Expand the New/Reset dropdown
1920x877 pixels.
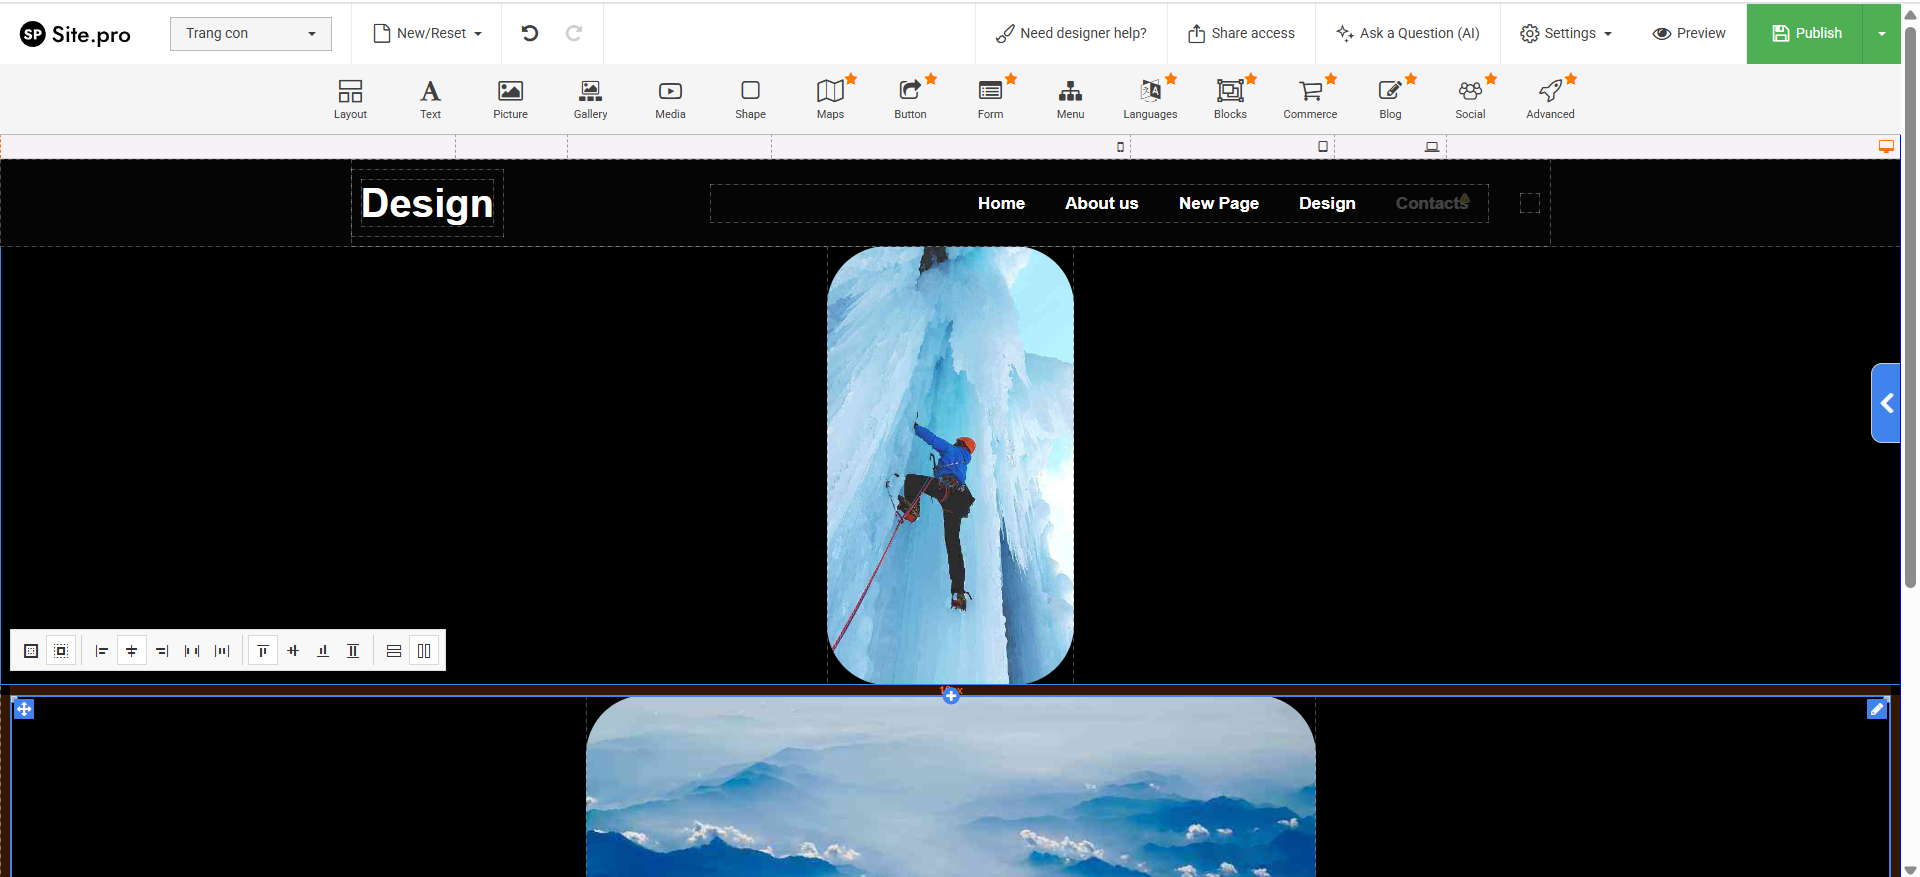point(427,33)
